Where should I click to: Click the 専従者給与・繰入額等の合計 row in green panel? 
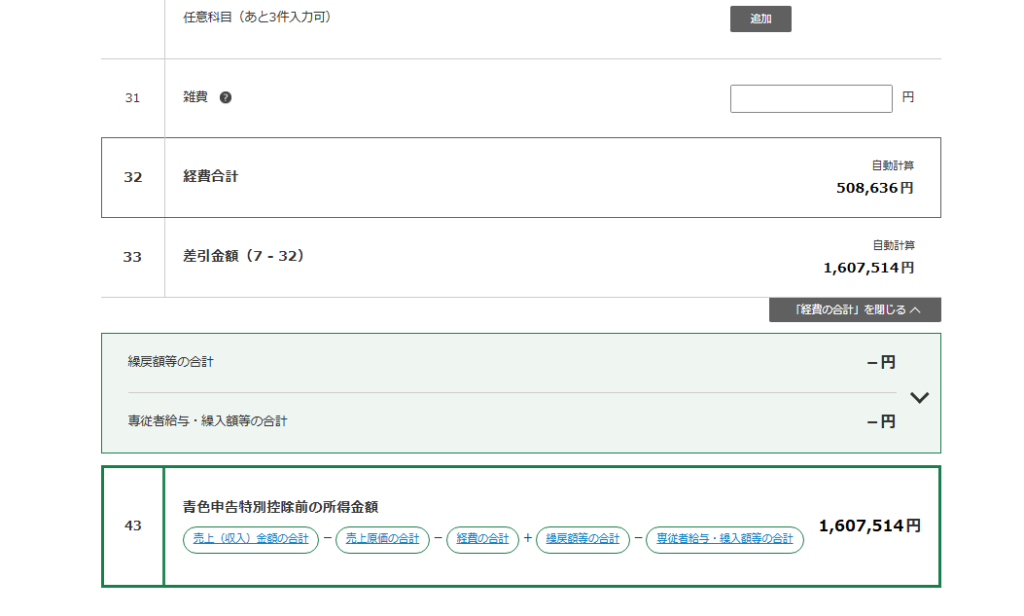click(208, 422)
